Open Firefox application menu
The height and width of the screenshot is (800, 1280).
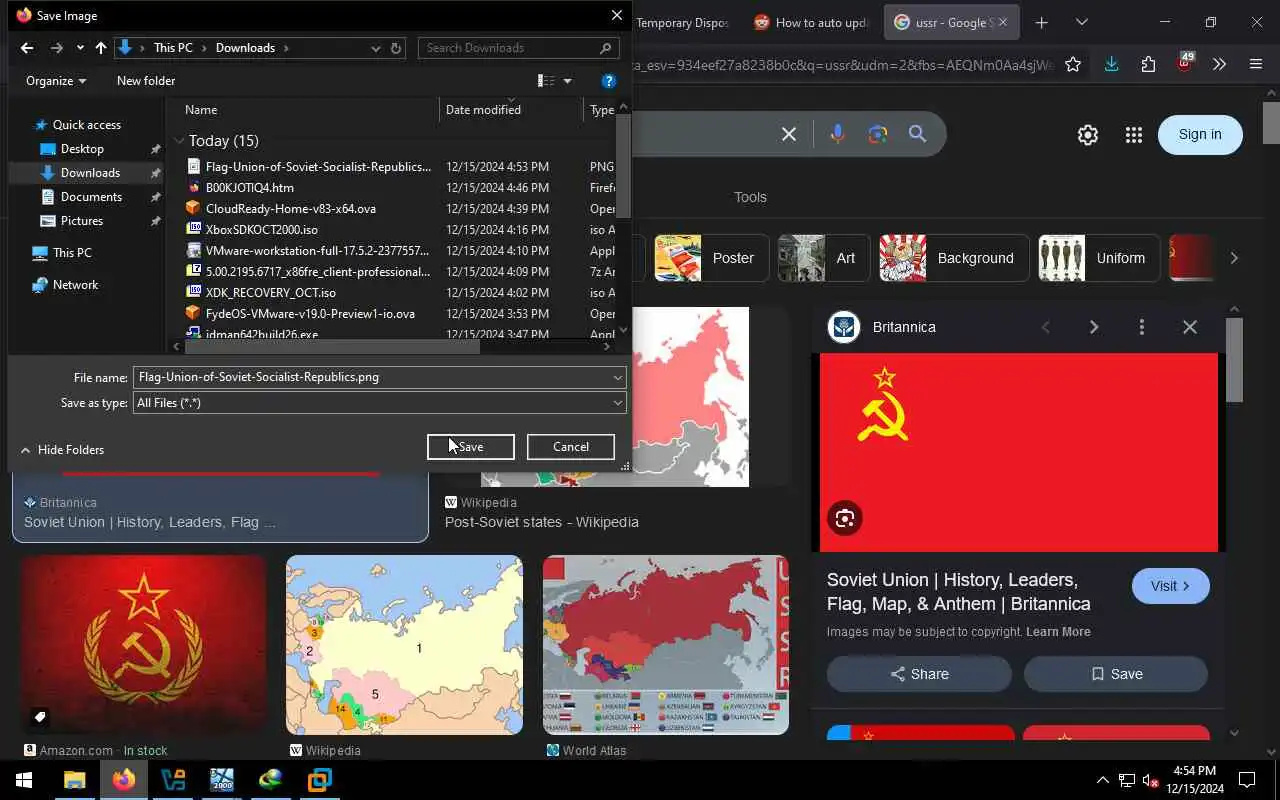pyautogui.click(x=1256, y=64)
